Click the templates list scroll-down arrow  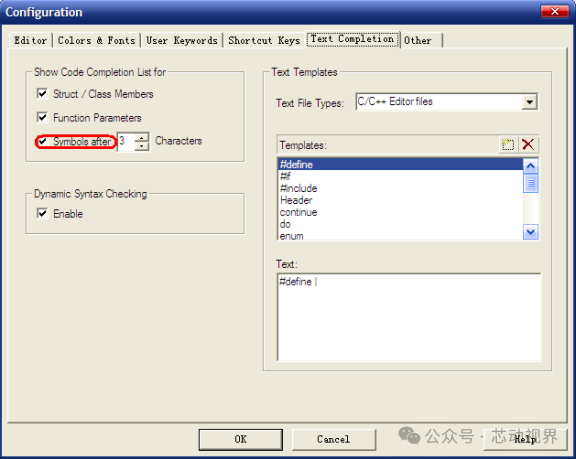[x=530, y=232]
